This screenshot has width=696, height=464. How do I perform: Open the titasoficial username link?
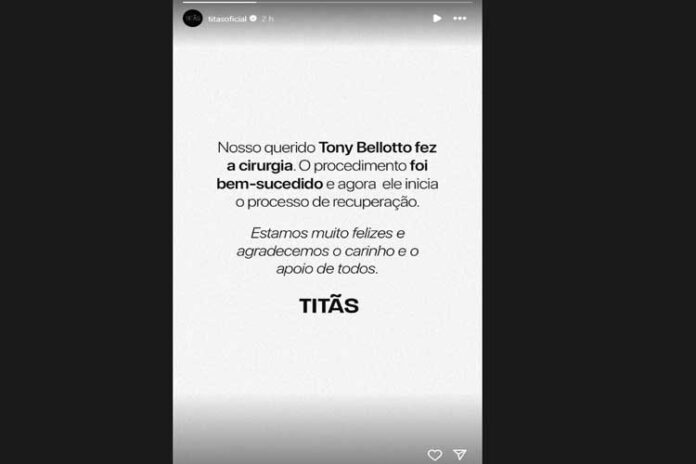[x=227, y=19]
